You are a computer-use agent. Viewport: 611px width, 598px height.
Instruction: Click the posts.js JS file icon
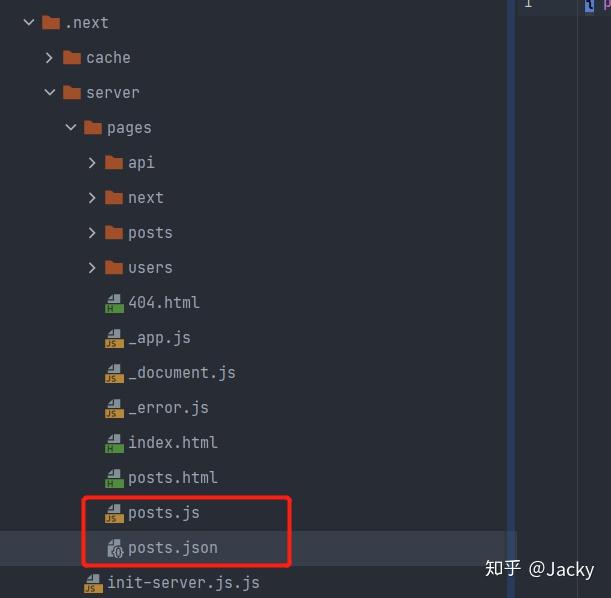pyautogui.click(x=114, y=514)
